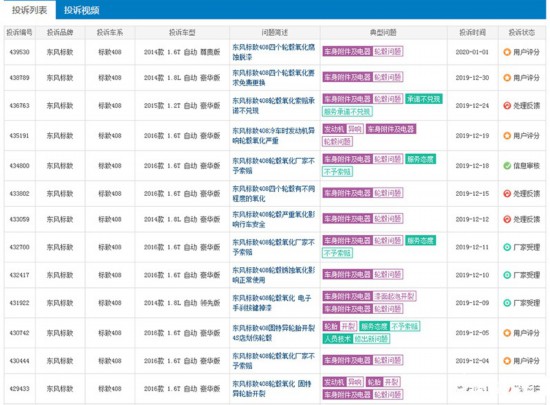
Task: Click the 投诉时间 column header
Action: click(x=472, y=33)
